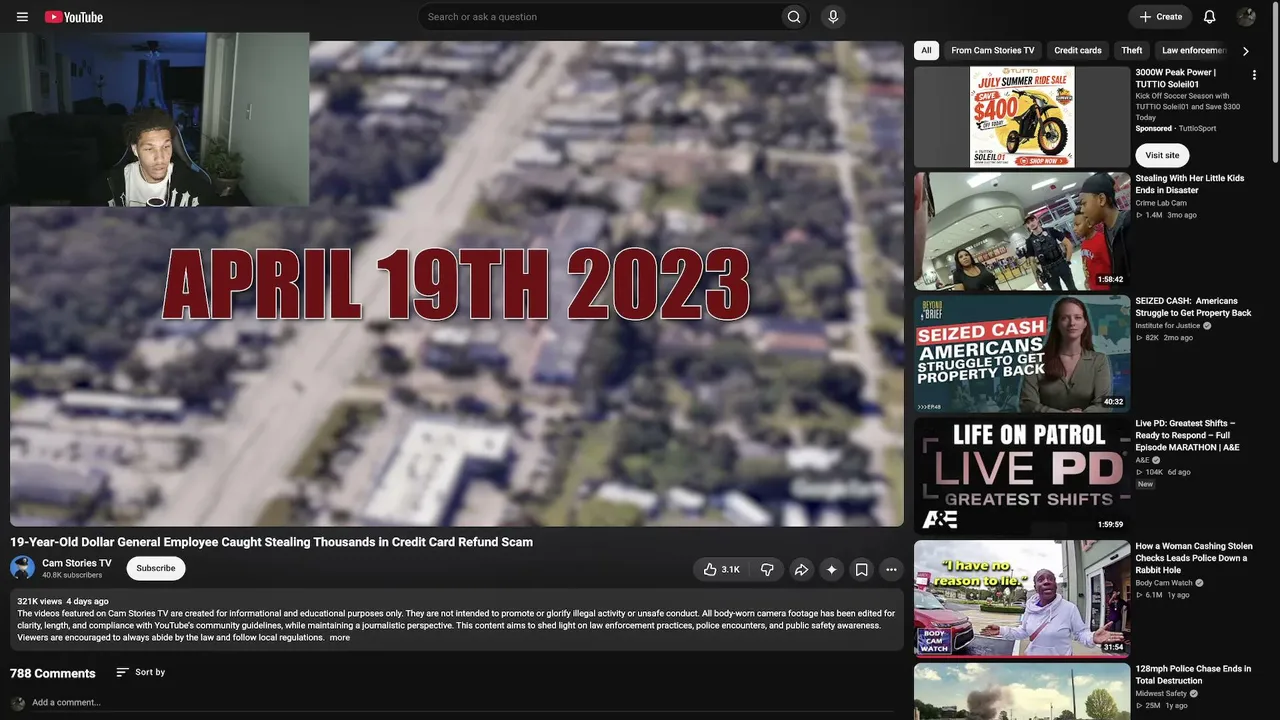
Task: Open the account avatar menu
Action: pos(1246,17)
